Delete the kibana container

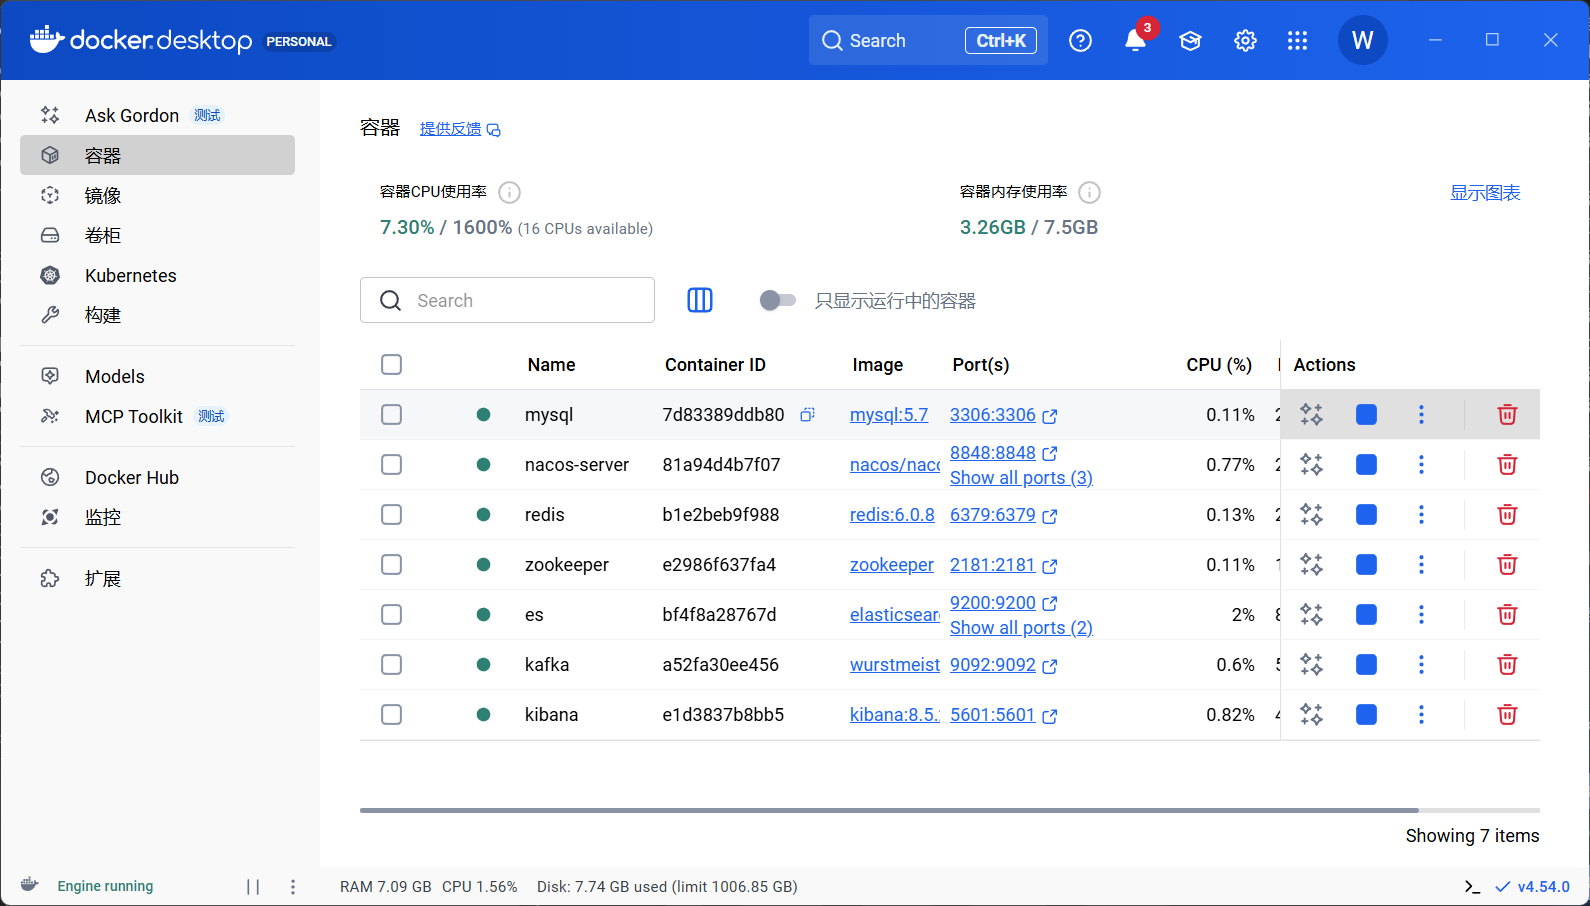coord(1507,715)
